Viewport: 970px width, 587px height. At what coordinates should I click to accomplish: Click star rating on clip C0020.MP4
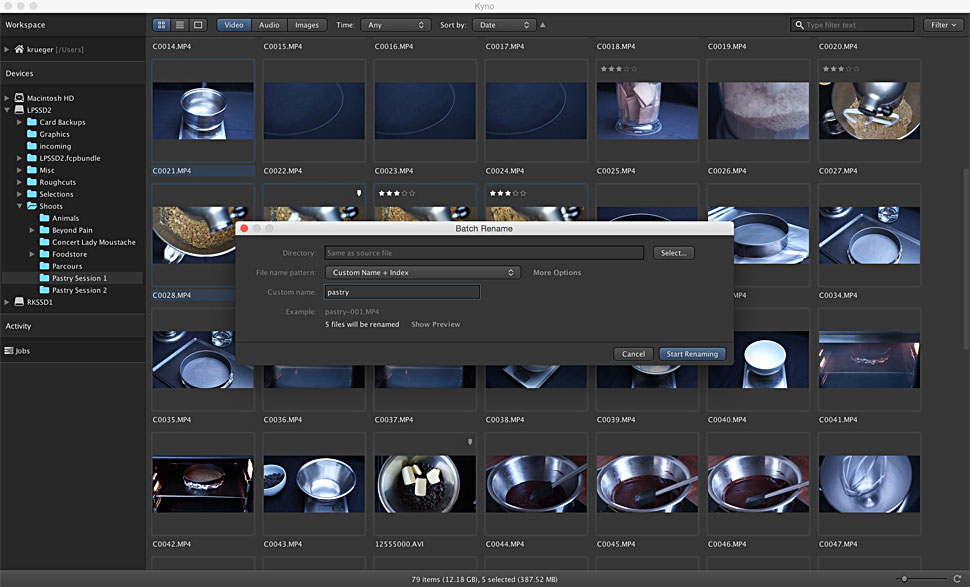click(x=841, y=69)
